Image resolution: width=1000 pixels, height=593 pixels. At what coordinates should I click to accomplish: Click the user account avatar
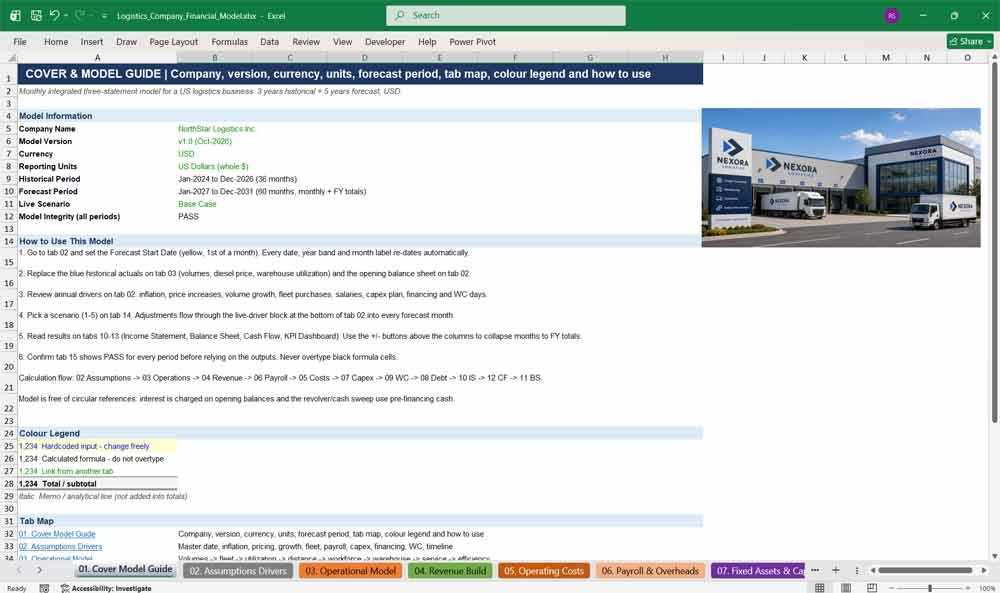click(x=892, y=16)
